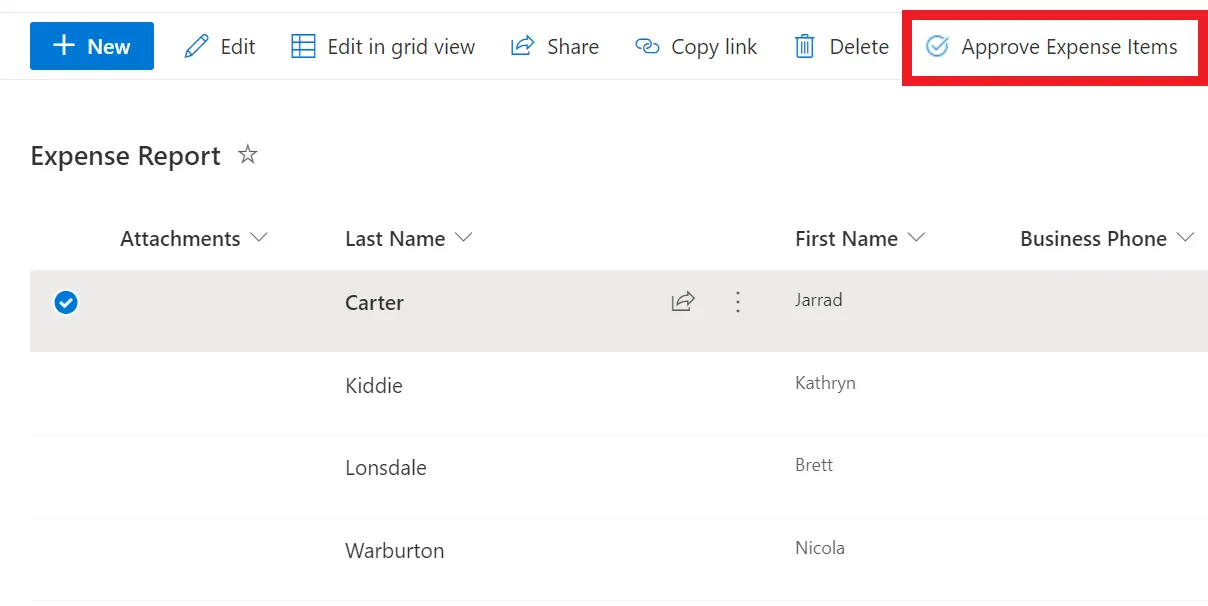Open the Kiddie list item
Screen dimensions: 1208x606
point(374,386)
